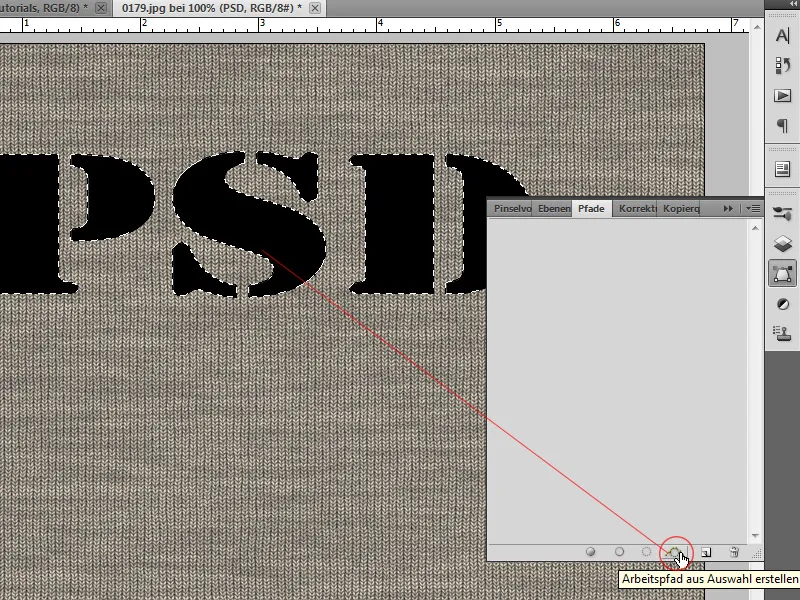
Task: Collapse the icon dock double-arrow
Action: [793, 4]
